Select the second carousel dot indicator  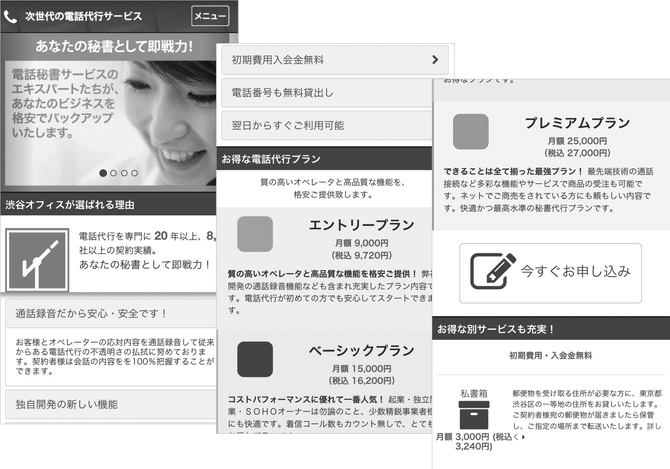coord(113,173)
